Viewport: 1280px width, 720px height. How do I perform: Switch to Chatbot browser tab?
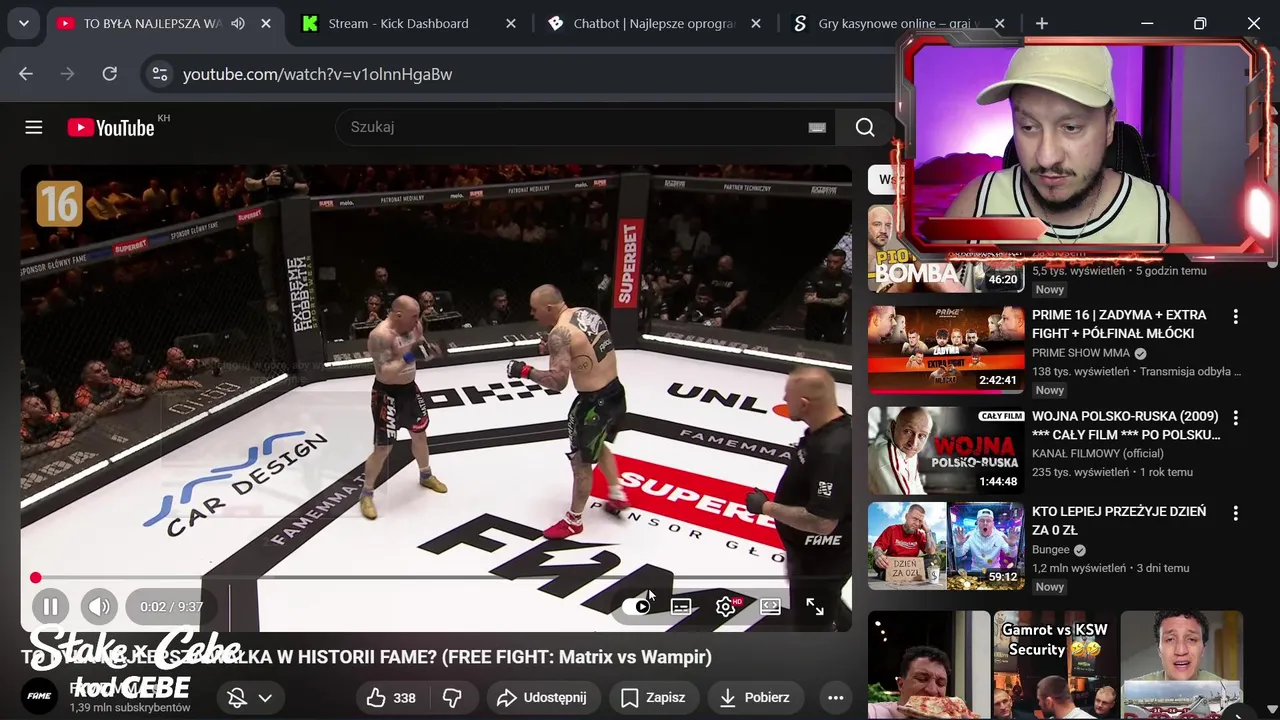tap(655, 23)
